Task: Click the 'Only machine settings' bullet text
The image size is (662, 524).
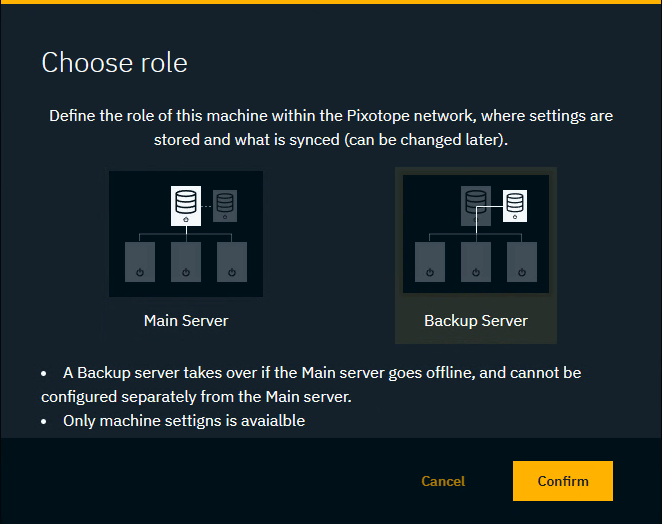Action: click(184, 421)
